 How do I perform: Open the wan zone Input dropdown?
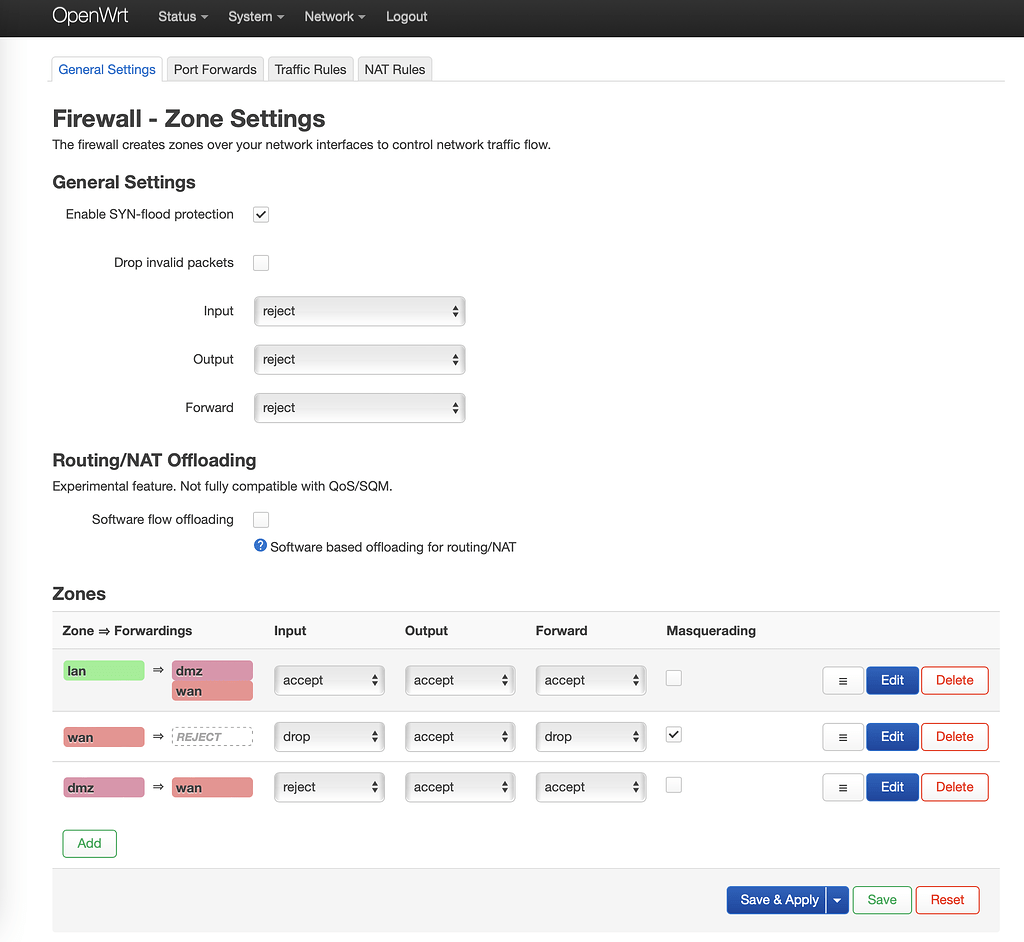coord(330,737)
